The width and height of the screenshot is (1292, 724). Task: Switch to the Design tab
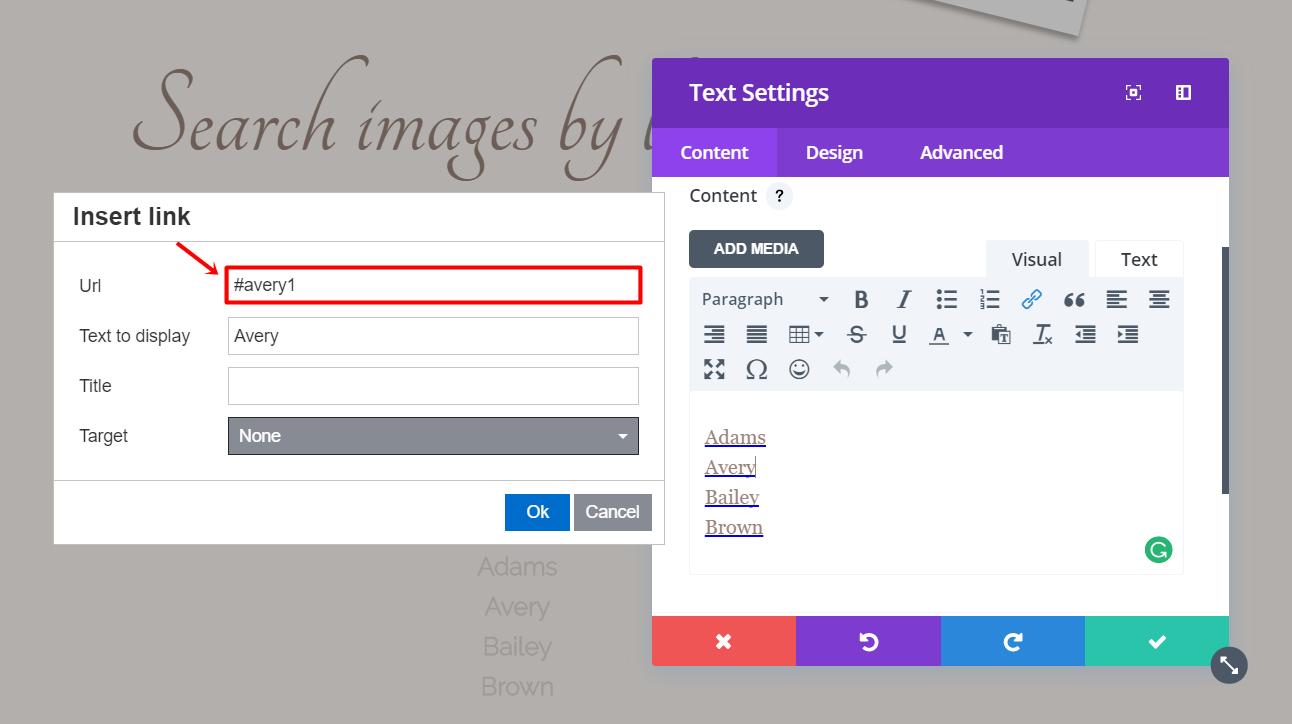tap(834, 153)
